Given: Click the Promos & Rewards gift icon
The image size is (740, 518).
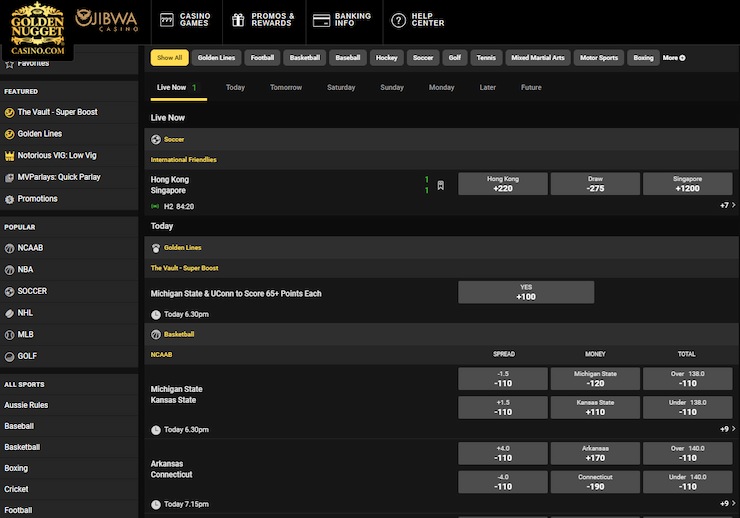Looking at the screenshot, I should click(238, 20).
